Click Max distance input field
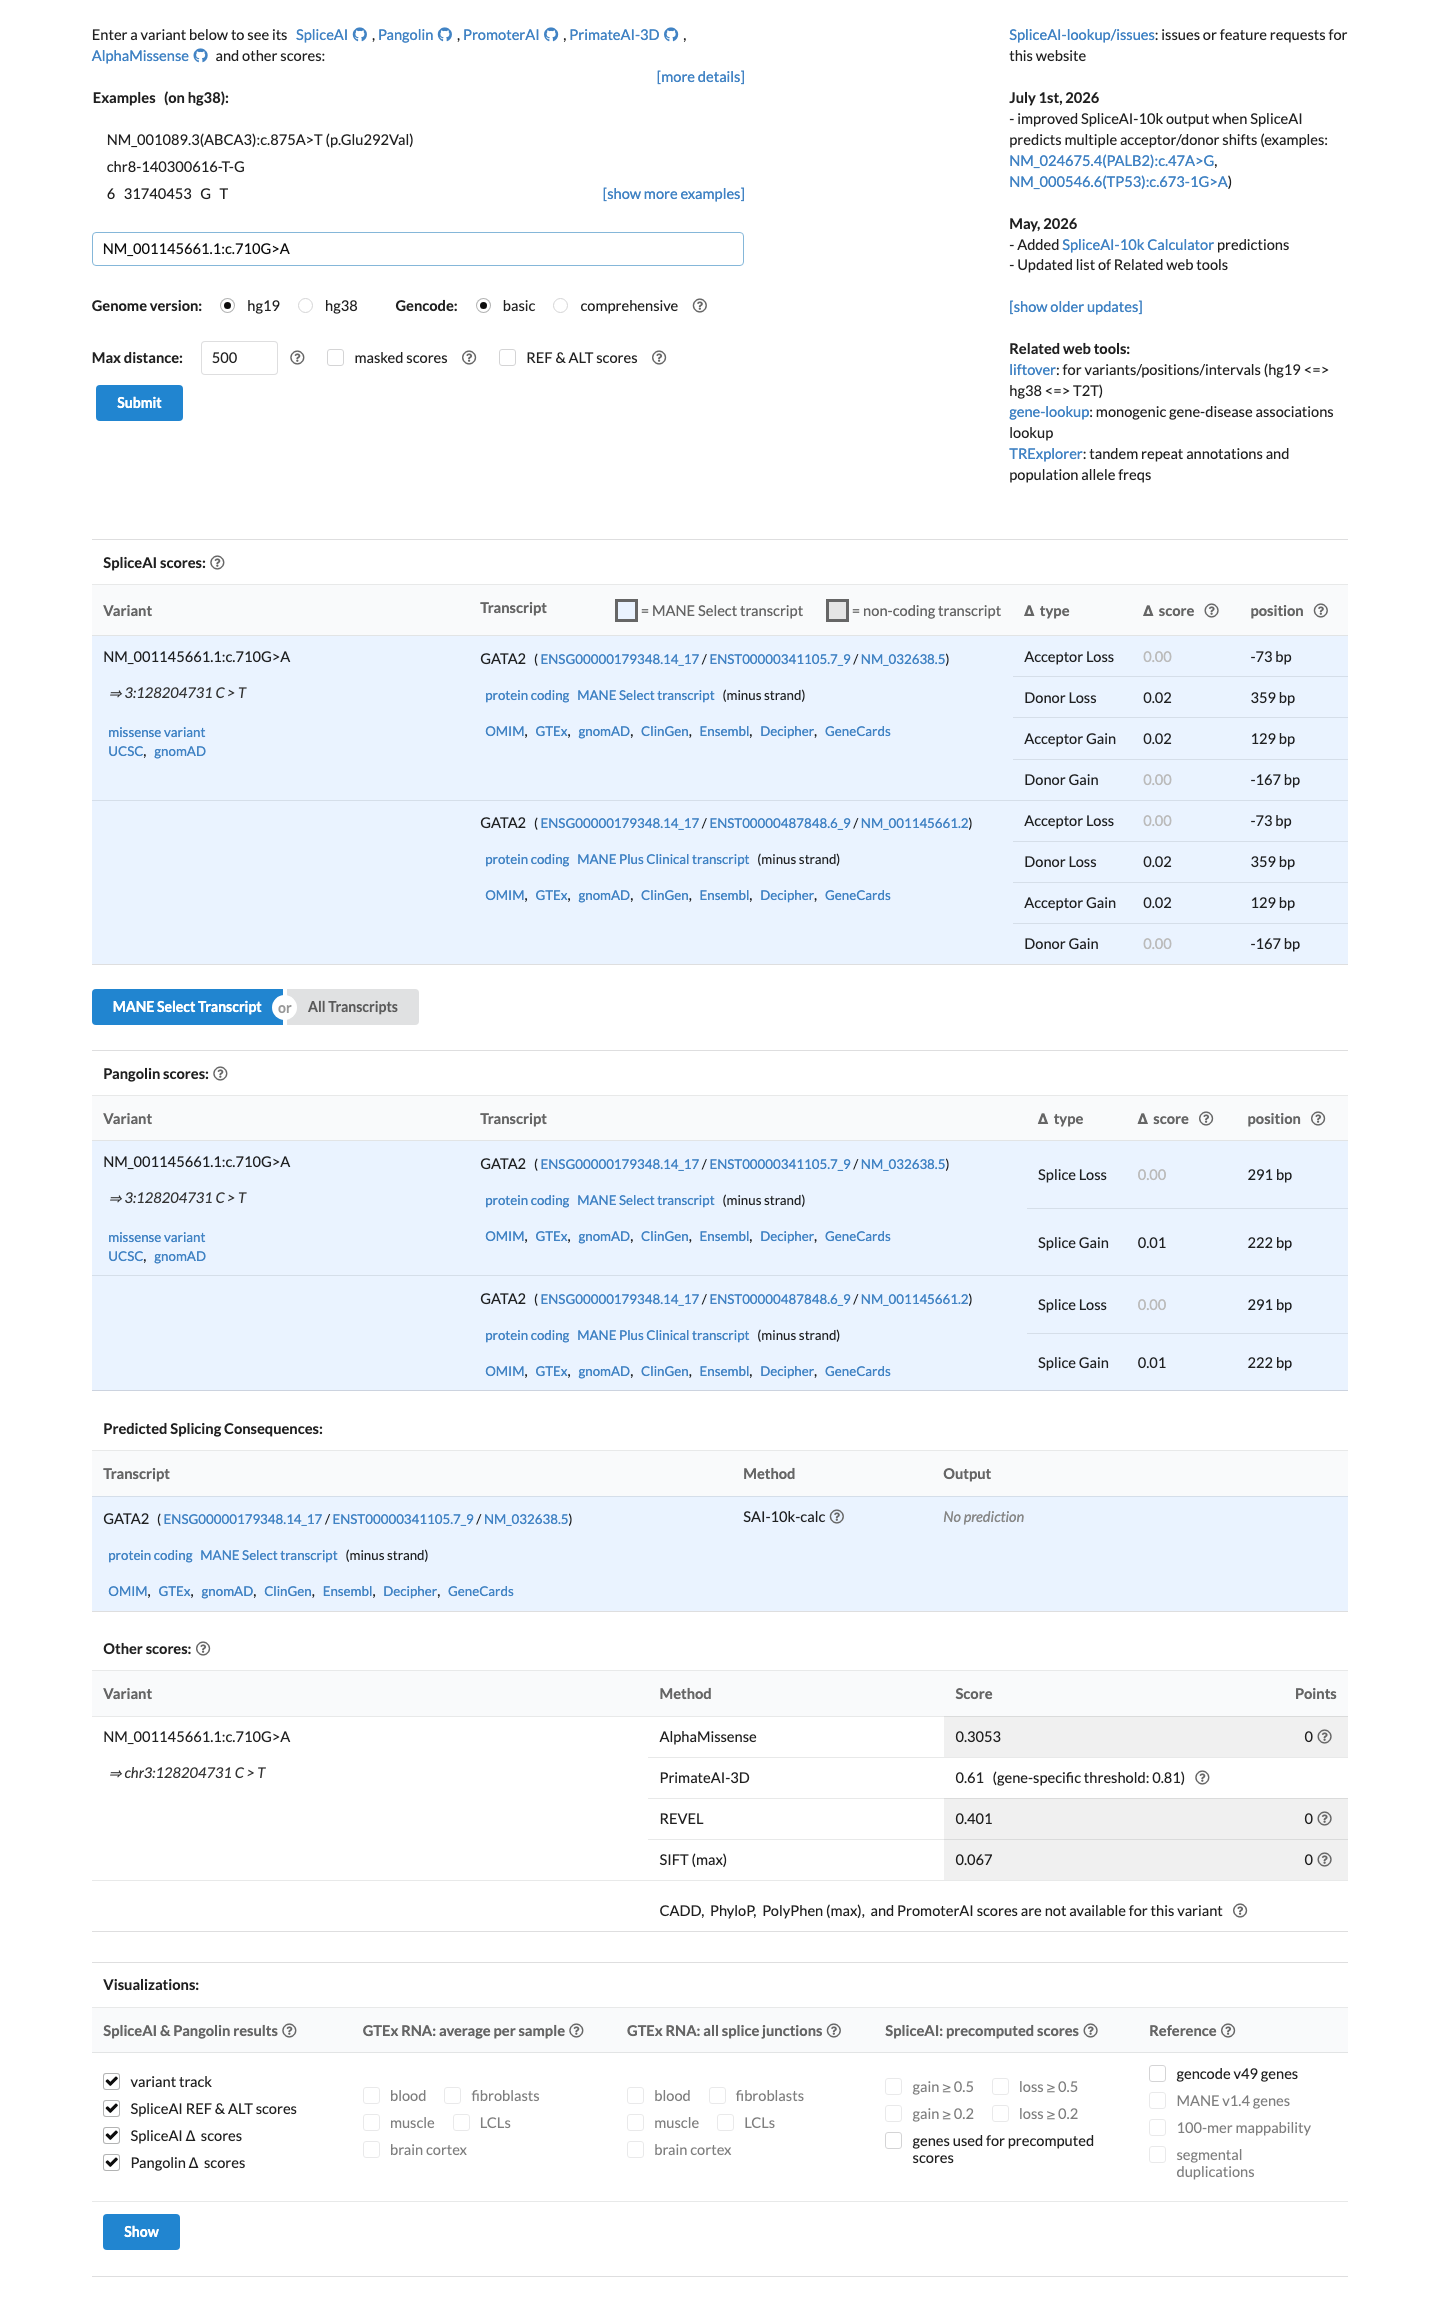Image resolution: width=1454 pixels, height=2306 pixels. (239, 358)
